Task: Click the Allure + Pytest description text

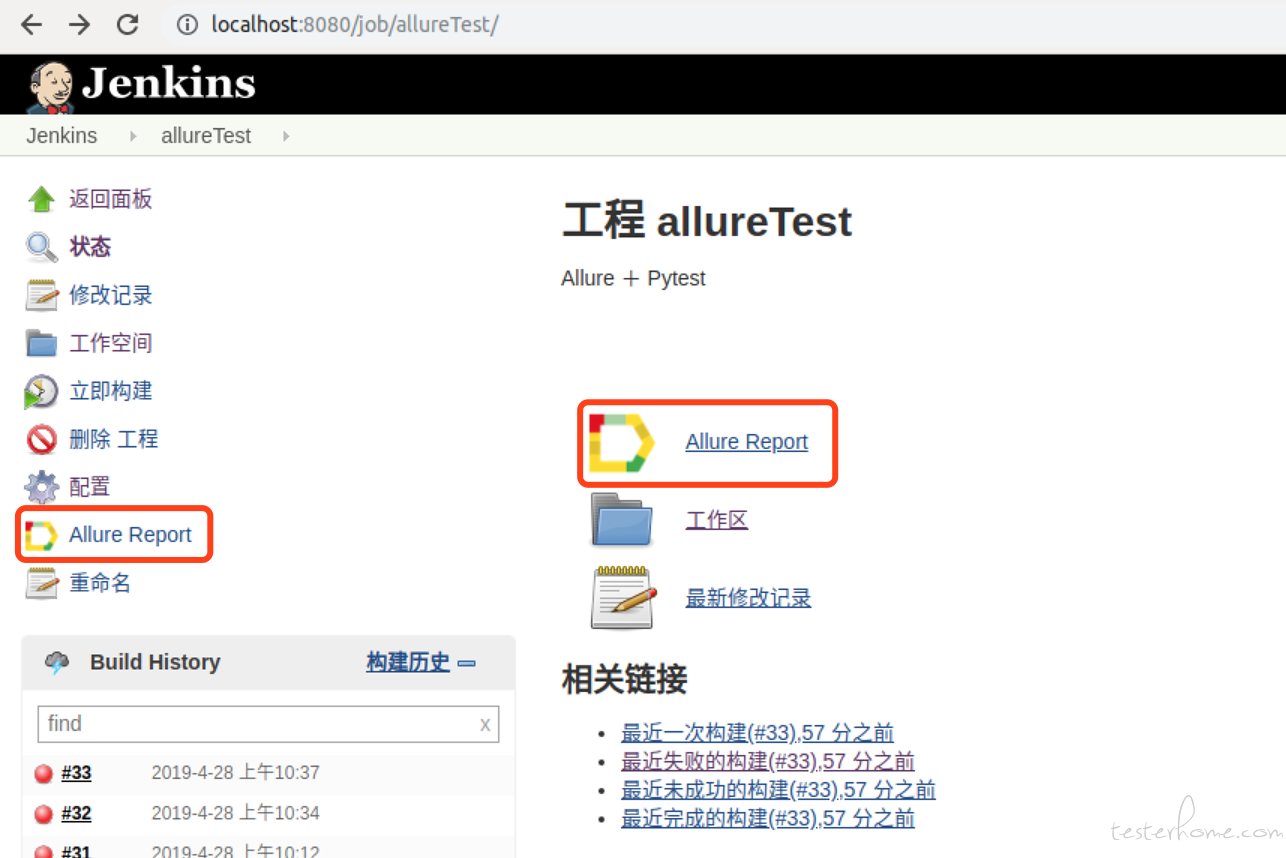Action: (x=633, y=278)
